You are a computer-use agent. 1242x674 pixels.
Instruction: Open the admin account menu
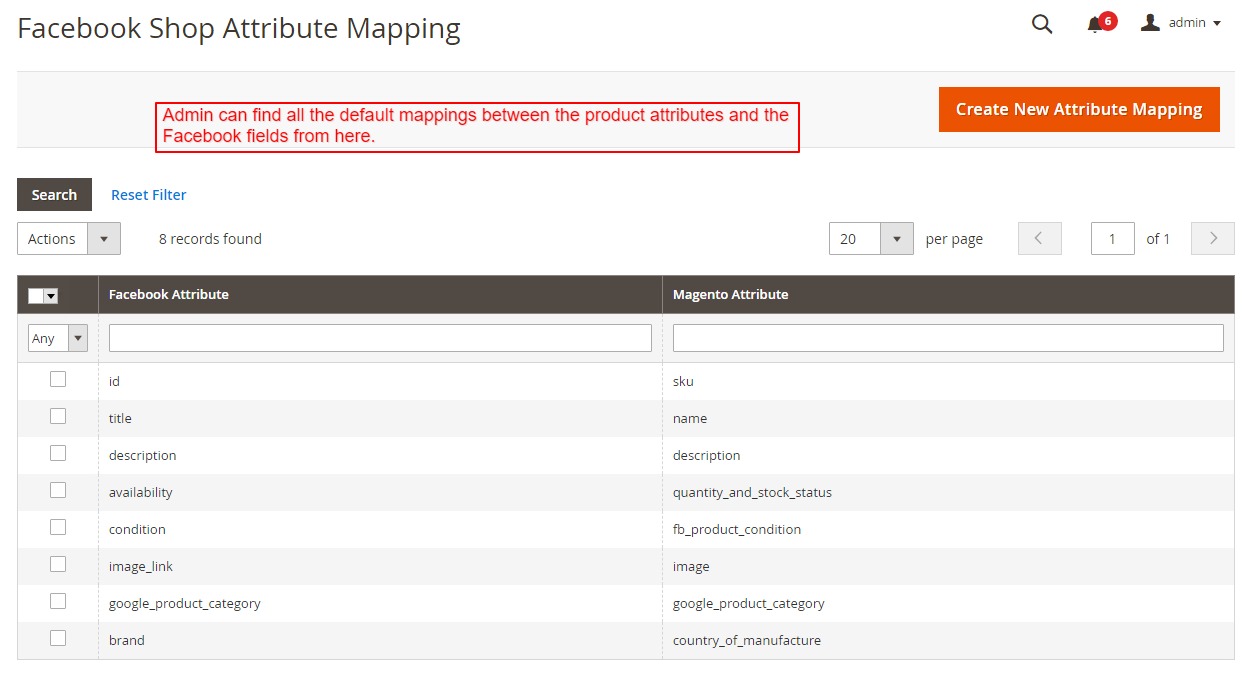point(1181,23)
